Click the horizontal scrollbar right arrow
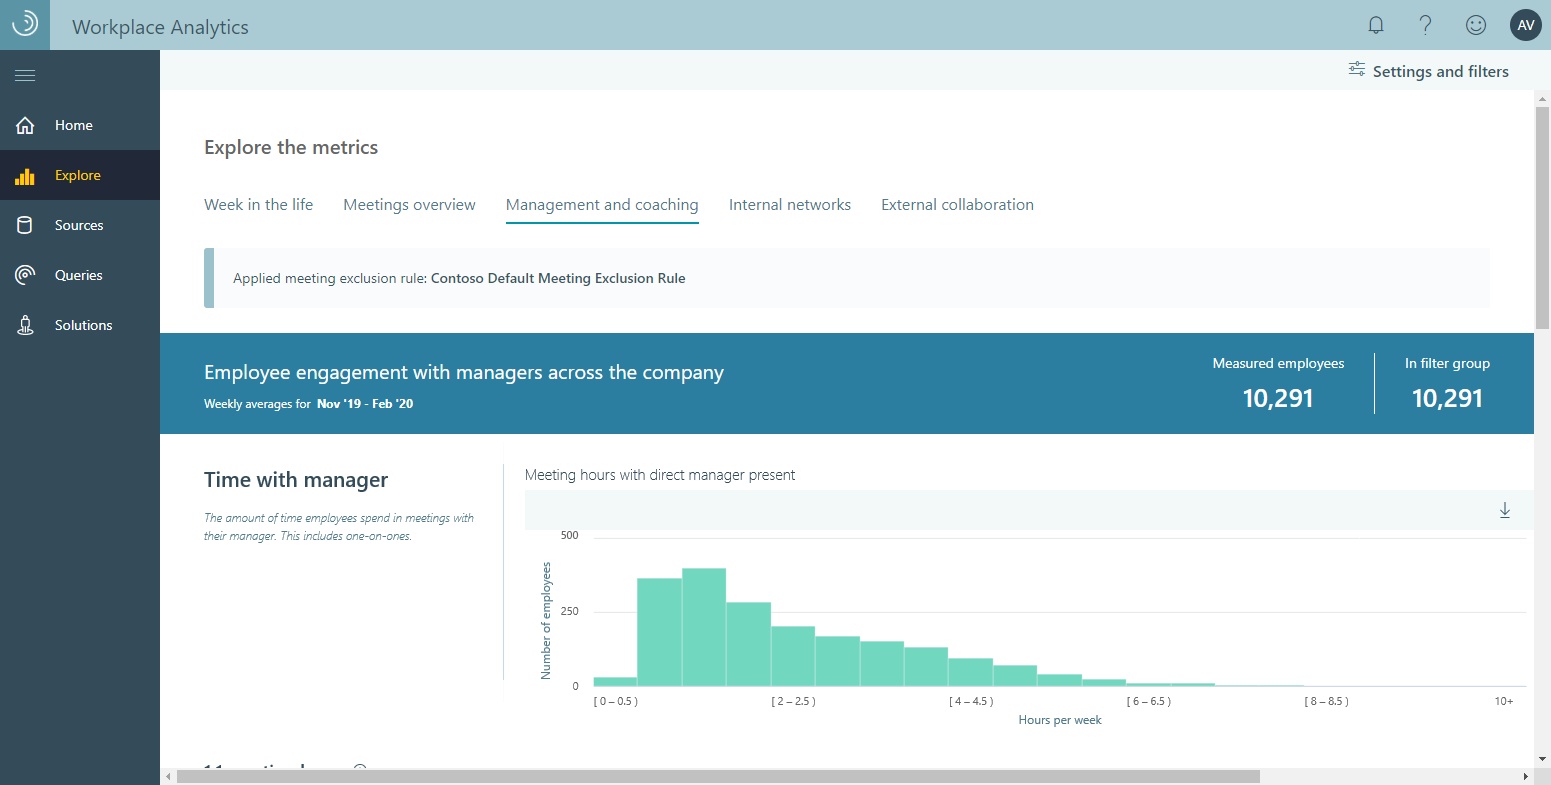This screenshot has height=785, width=1551. 1526,776
